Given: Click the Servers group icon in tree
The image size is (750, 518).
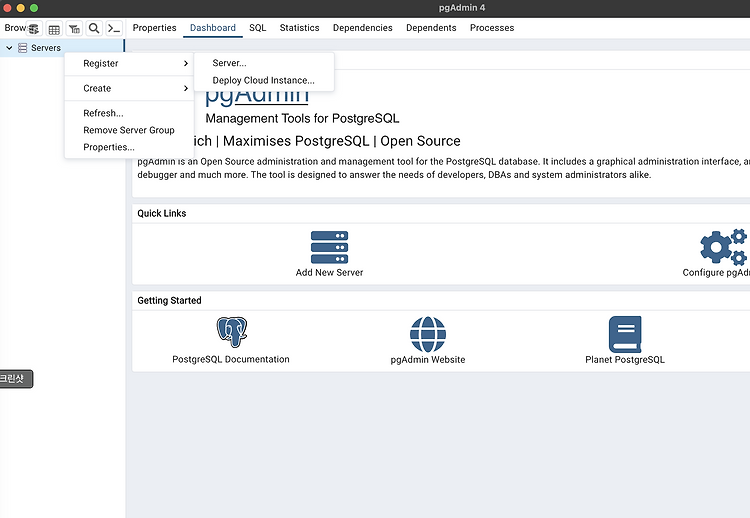Looking at the screenshot, I should 22,48.
